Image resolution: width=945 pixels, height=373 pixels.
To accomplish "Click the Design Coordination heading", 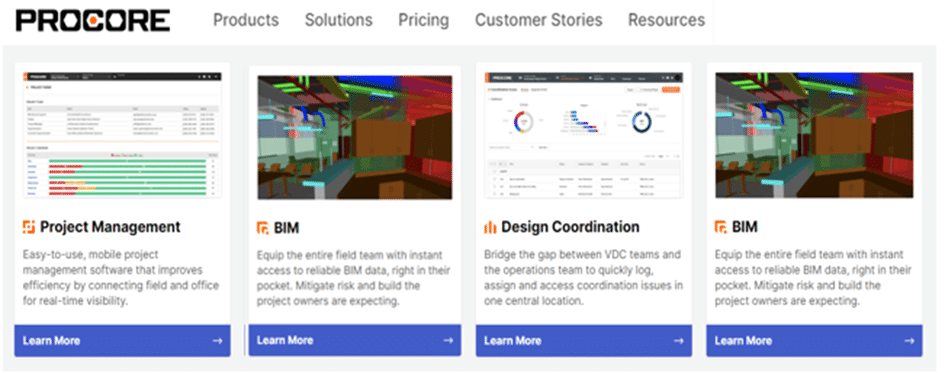I will [570, 227].
